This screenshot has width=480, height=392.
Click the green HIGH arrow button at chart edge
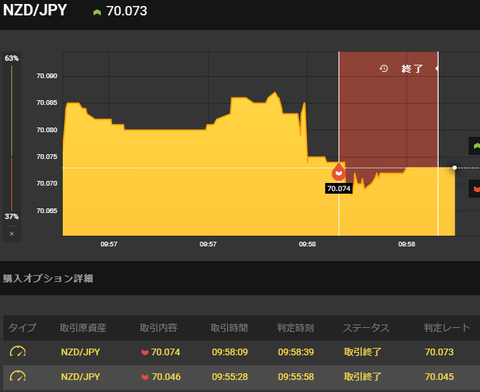tap(475, 146)
